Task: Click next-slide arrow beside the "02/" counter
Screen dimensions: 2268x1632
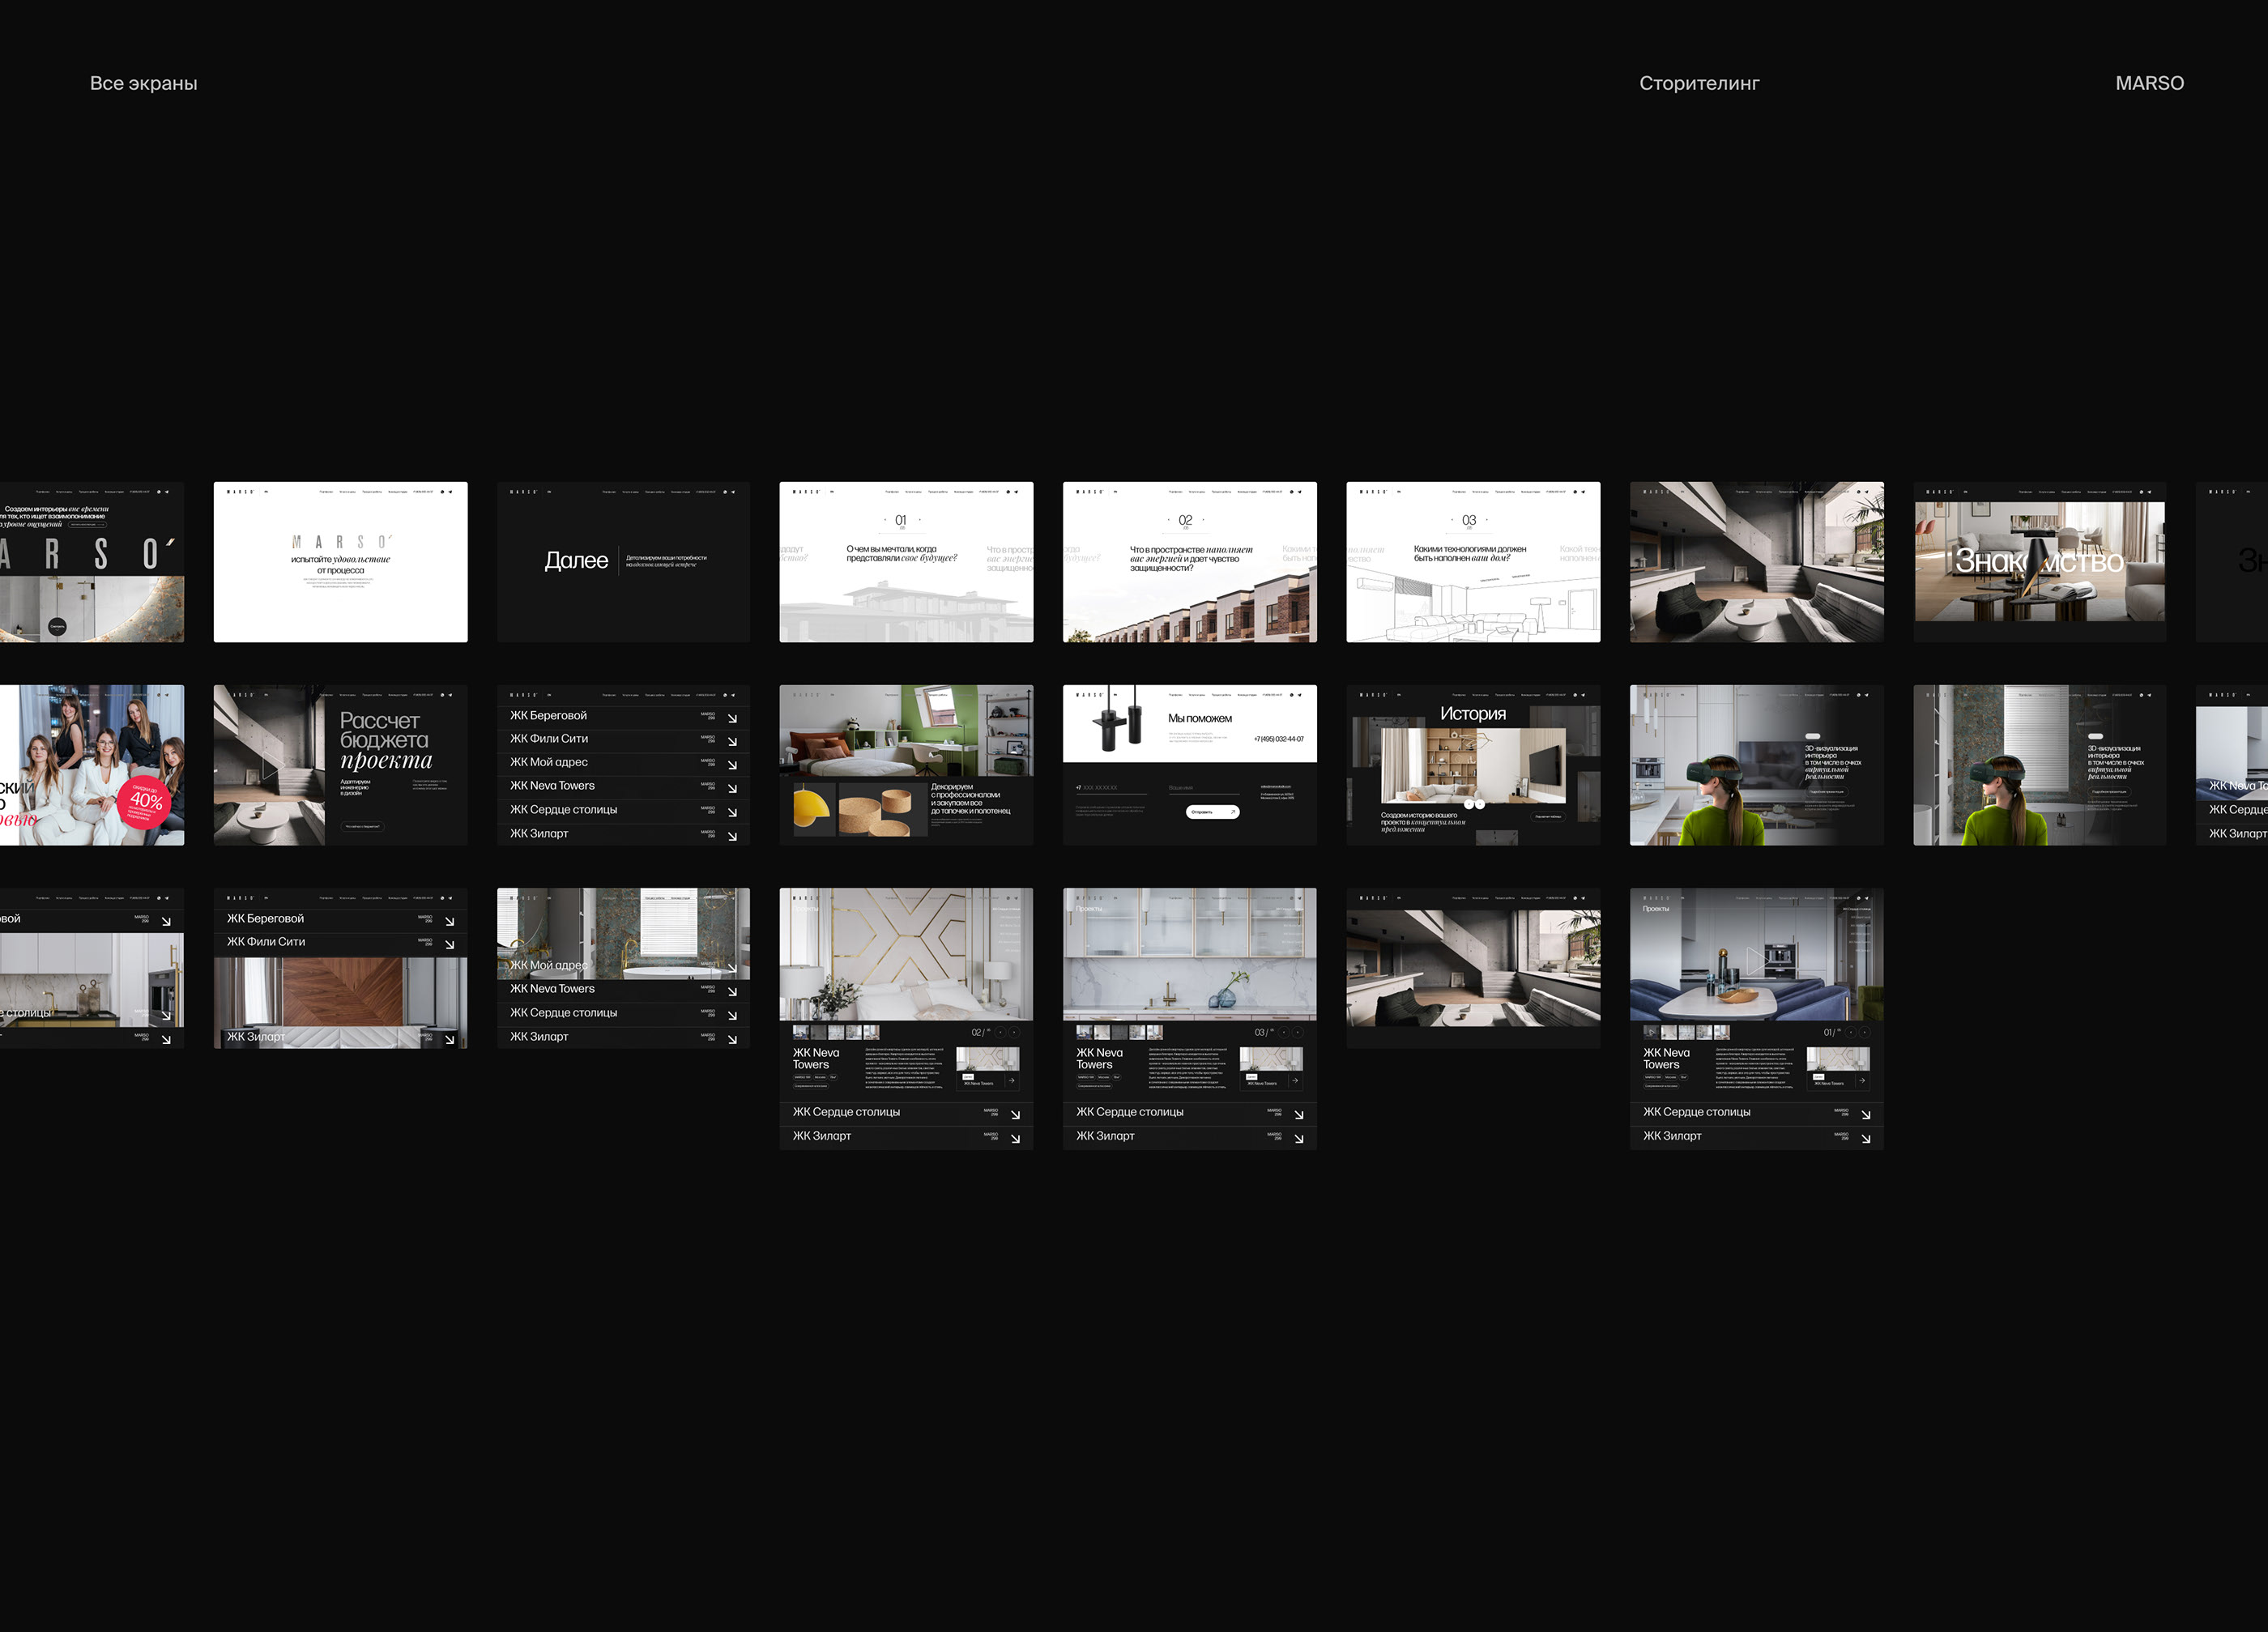Action: 1014,1032
